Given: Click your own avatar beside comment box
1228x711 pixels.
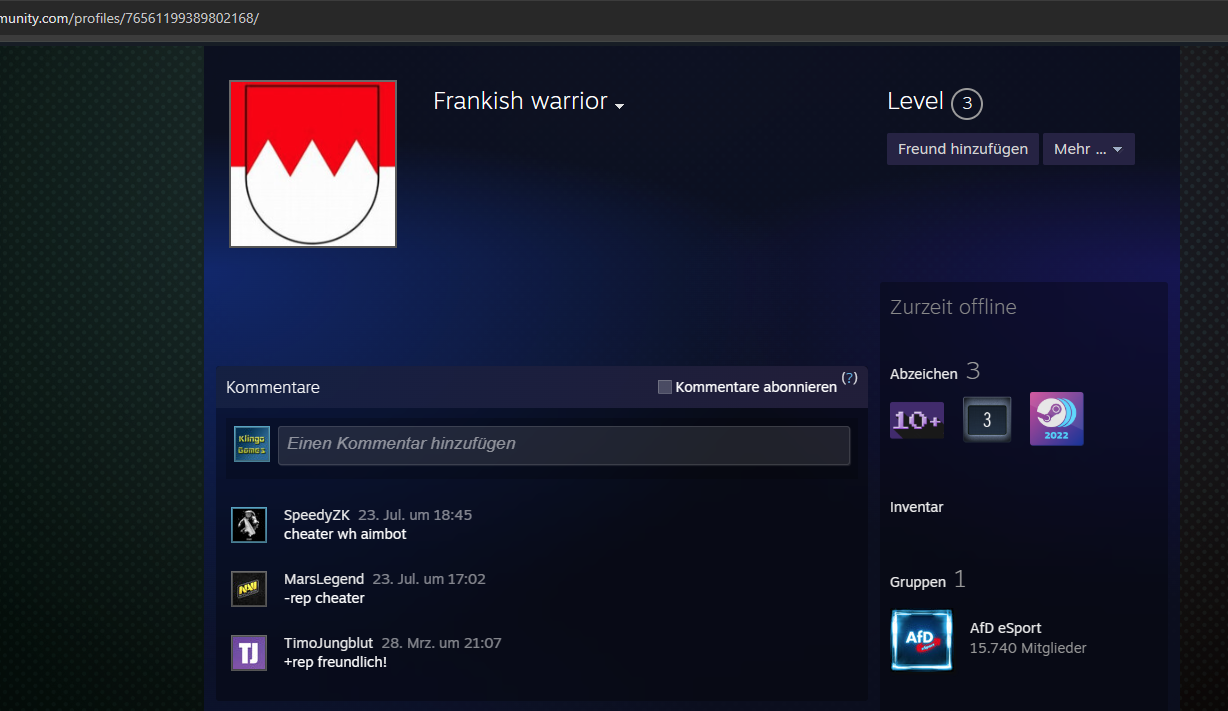Looking at the screenshot, I should (252, 444).
